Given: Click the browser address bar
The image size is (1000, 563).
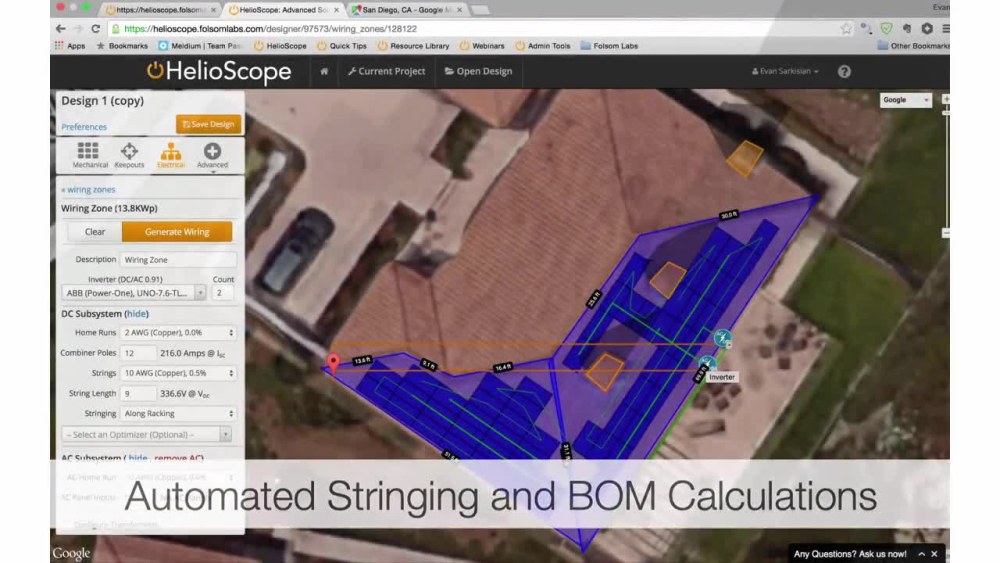Looking at the screenshot, I should pyautogui.click(x=472, y=29).
